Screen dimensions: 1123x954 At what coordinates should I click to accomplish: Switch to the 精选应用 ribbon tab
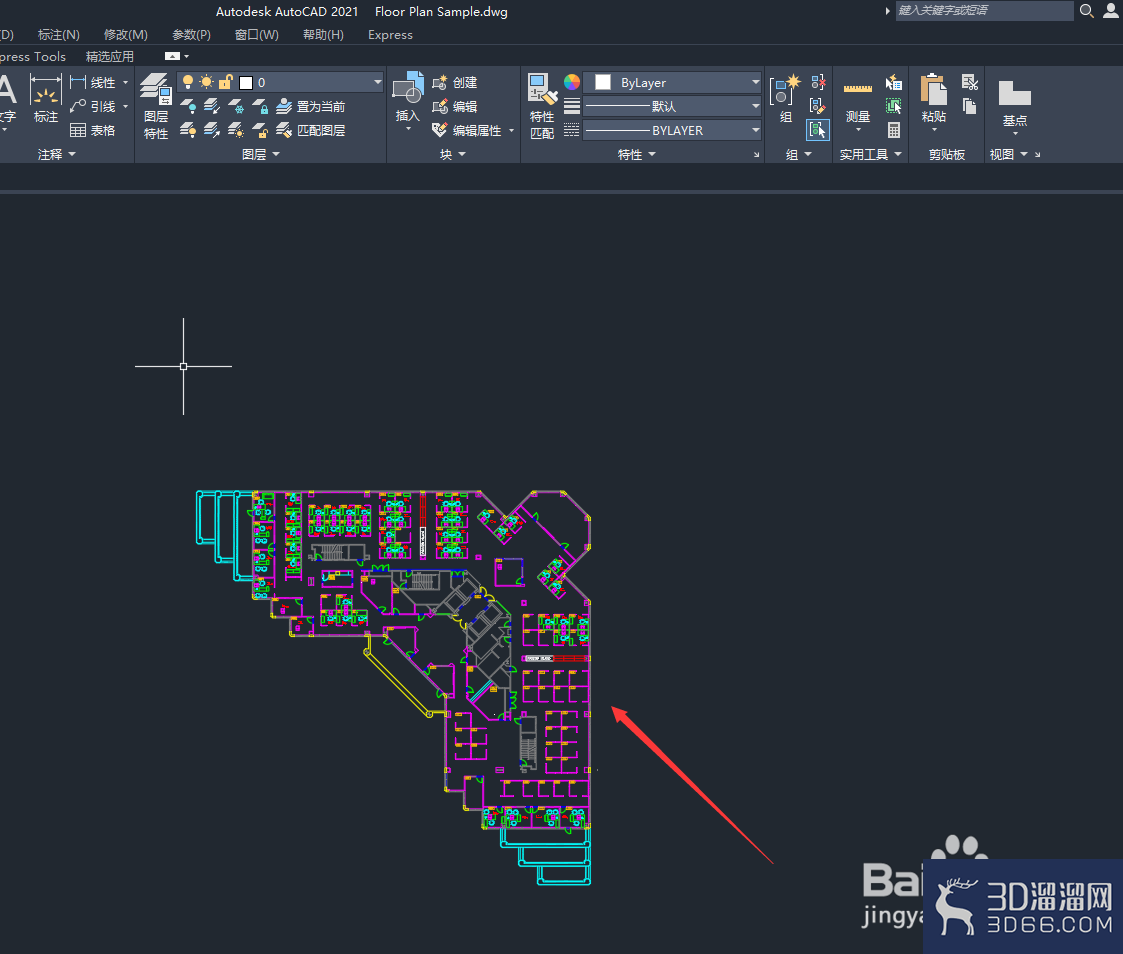click(110, 56)
